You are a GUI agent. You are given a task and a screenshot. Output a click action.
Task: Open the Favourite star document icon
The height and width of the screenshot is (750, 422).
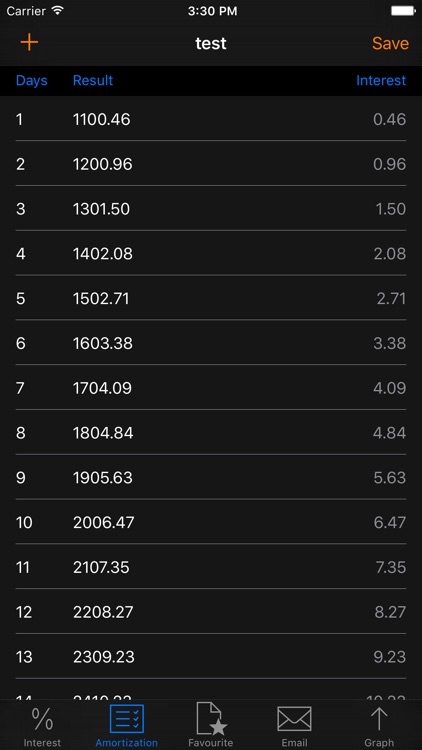tap(211, 718)
